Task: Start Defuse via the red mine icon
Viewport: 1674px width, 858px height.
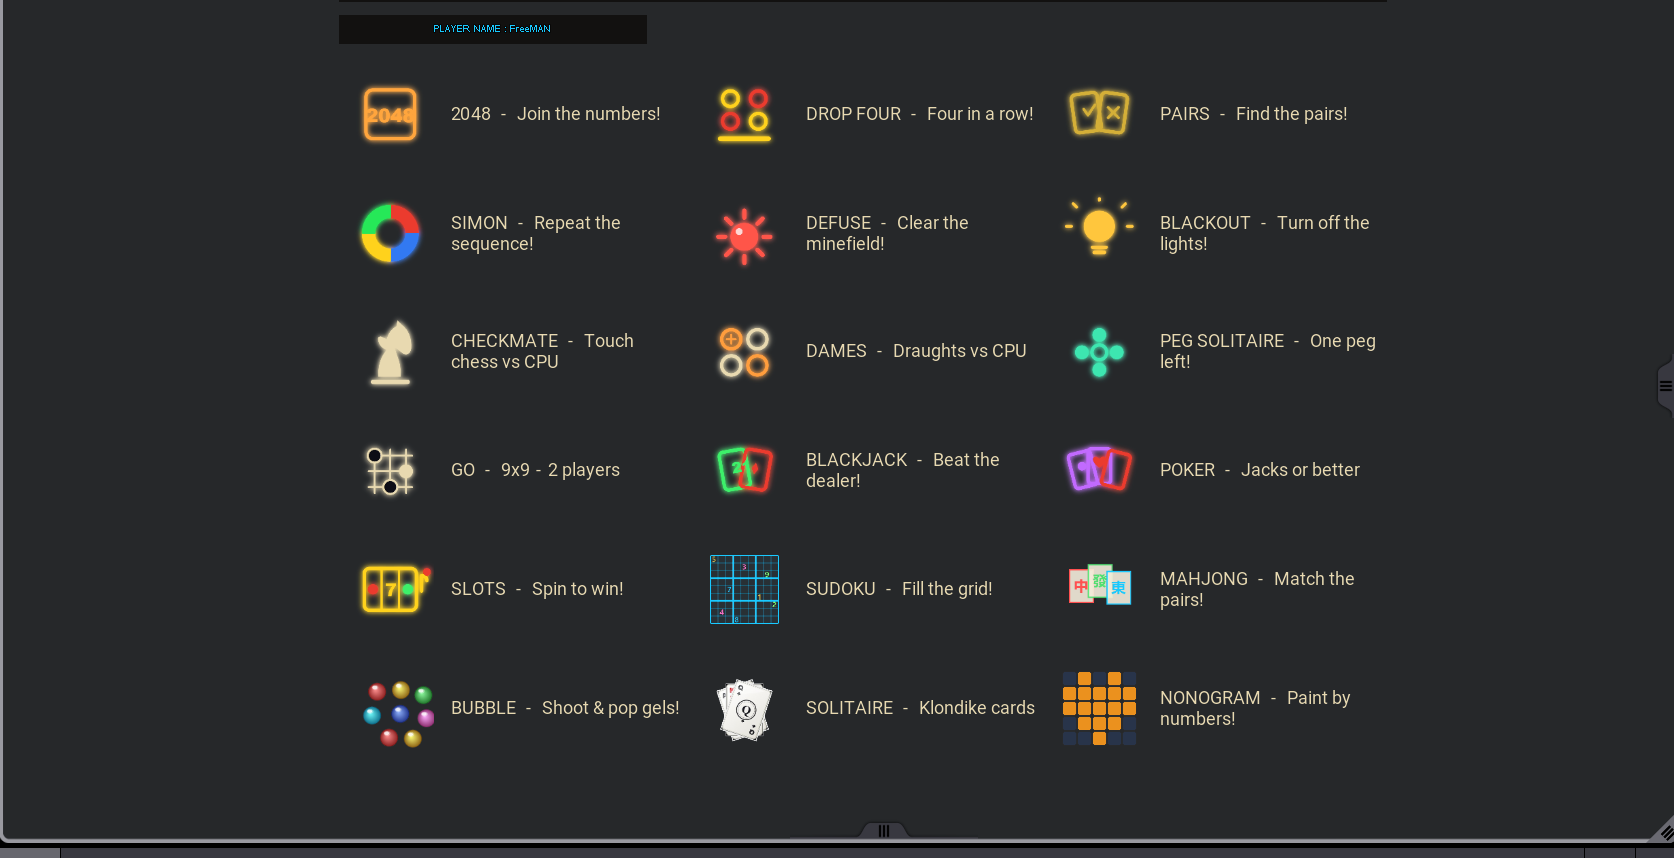Action: click(x=744, y=236)
